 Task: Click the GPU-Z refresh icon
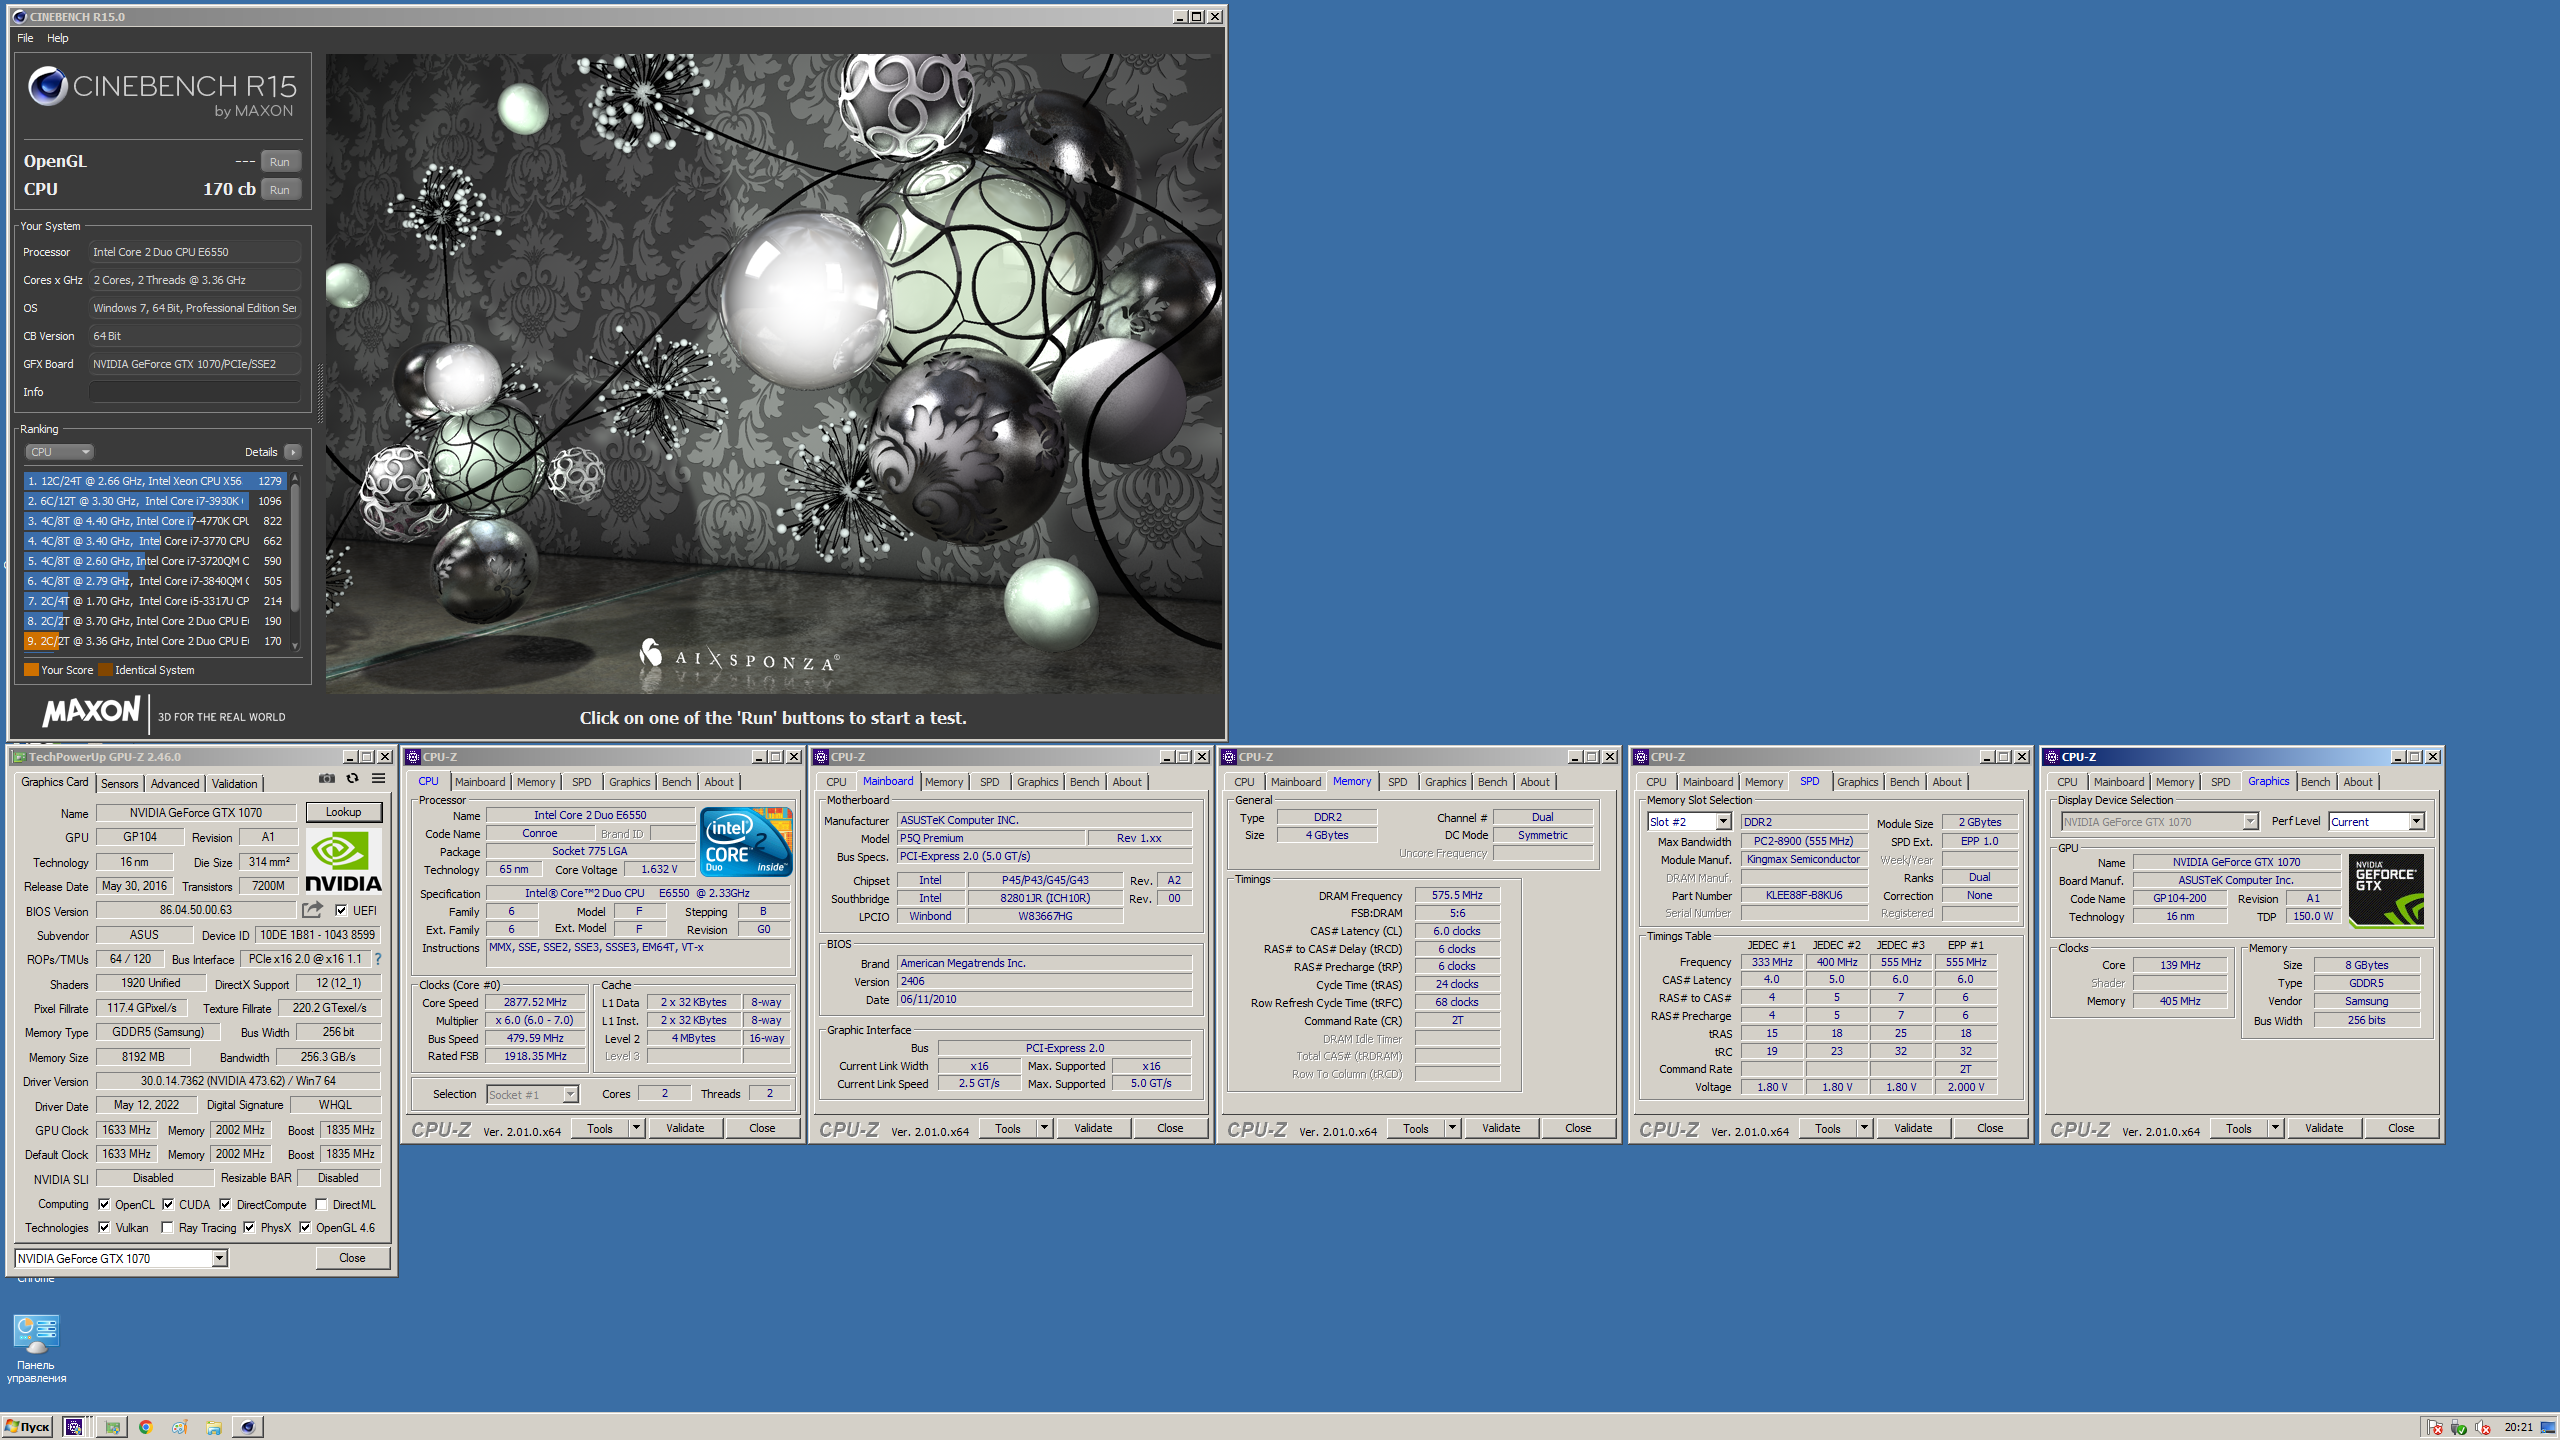(352, 778)
